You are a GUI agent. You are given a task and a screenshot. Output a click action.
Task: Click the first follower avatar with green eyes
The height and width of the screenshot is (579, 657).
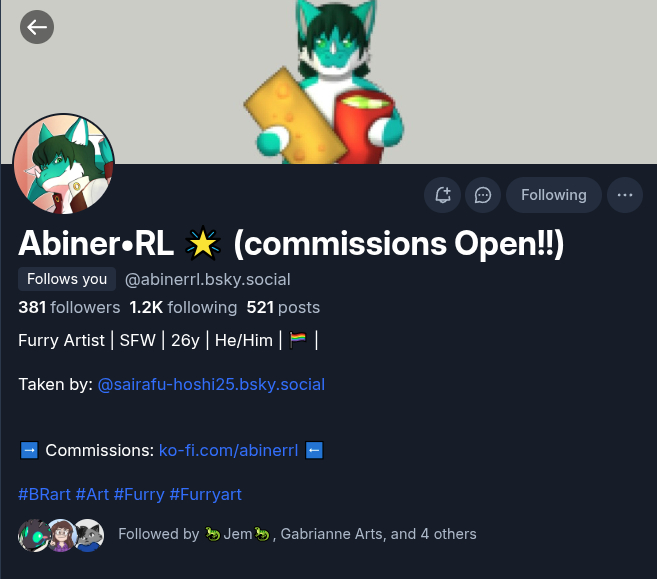34,535
